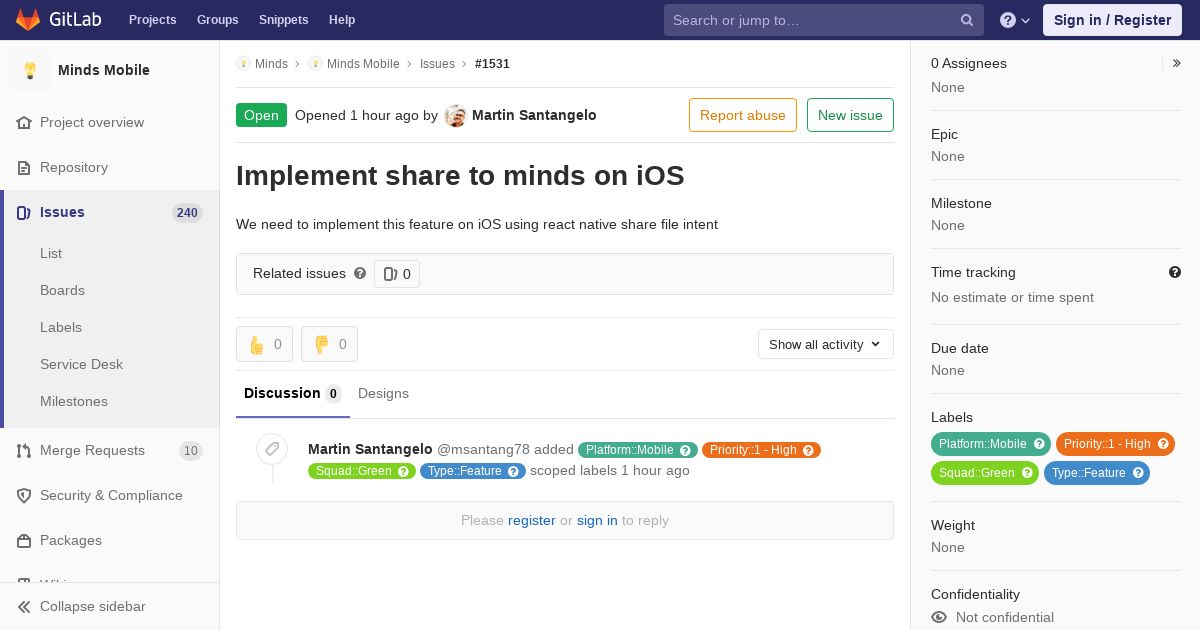Click help icon on sidebar Squad::Green label
This screenshot has height=630, width=1200.
[1027, 473]
